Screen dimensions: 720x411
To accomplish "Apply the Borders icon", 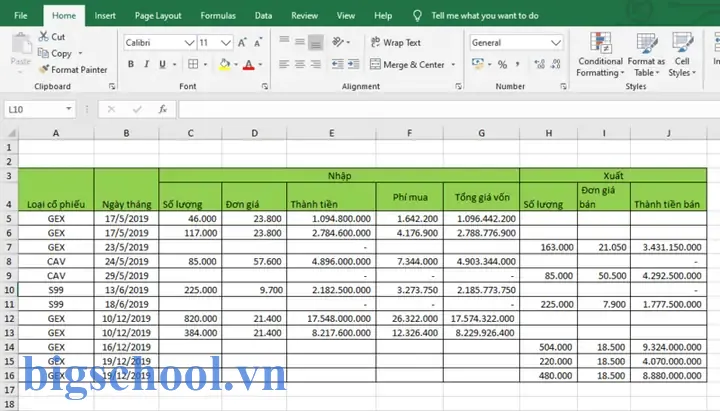I will pos(193,64).
